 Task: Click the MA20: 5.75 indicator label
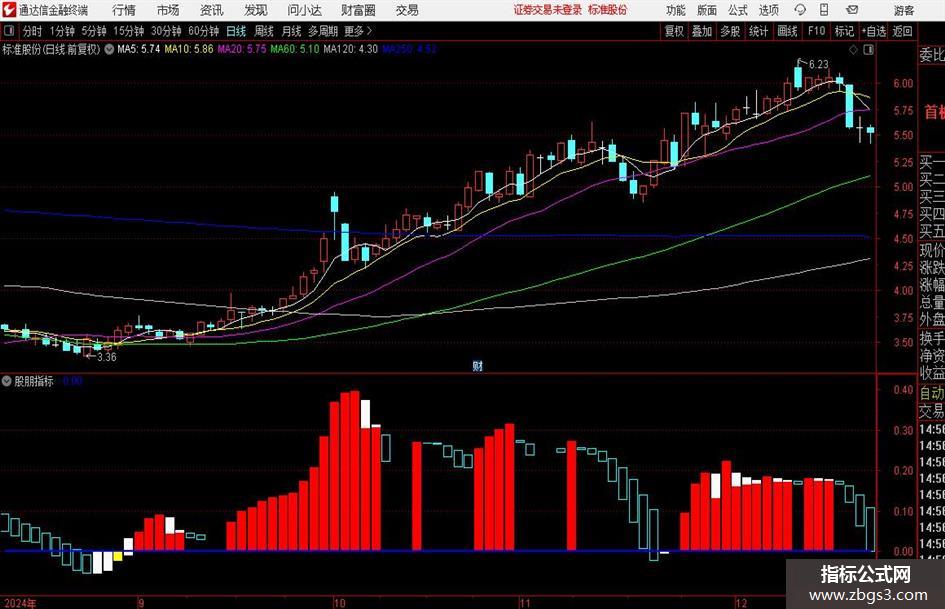coord(242,49)
